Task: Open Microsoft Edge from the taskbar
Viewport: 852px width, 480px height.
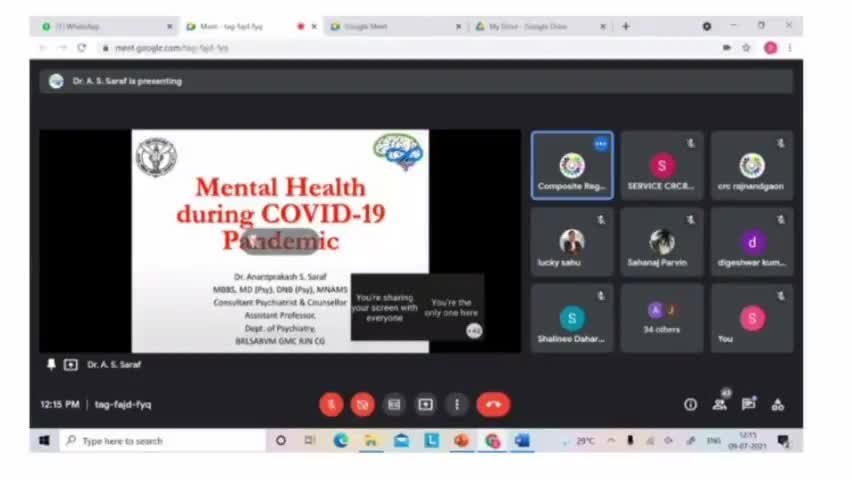Action: (x=341, y=441)
